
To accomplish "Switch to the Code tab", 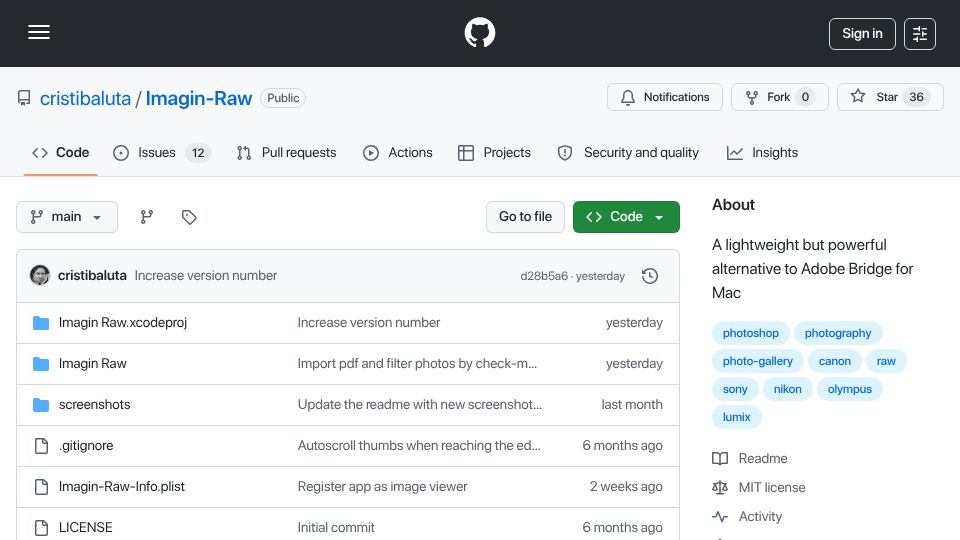I will pyautogui.click(x=61, y=152).
